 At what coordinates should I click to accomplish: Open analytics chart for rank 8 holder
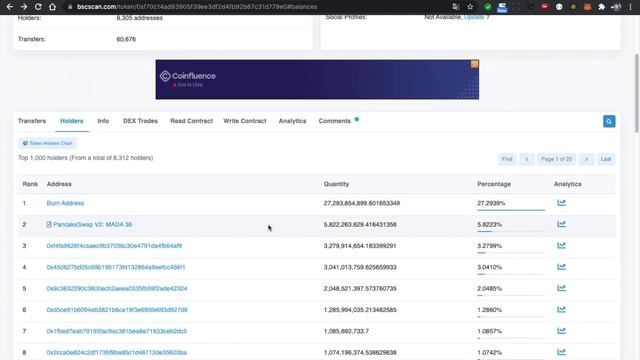tap(562, 352)
